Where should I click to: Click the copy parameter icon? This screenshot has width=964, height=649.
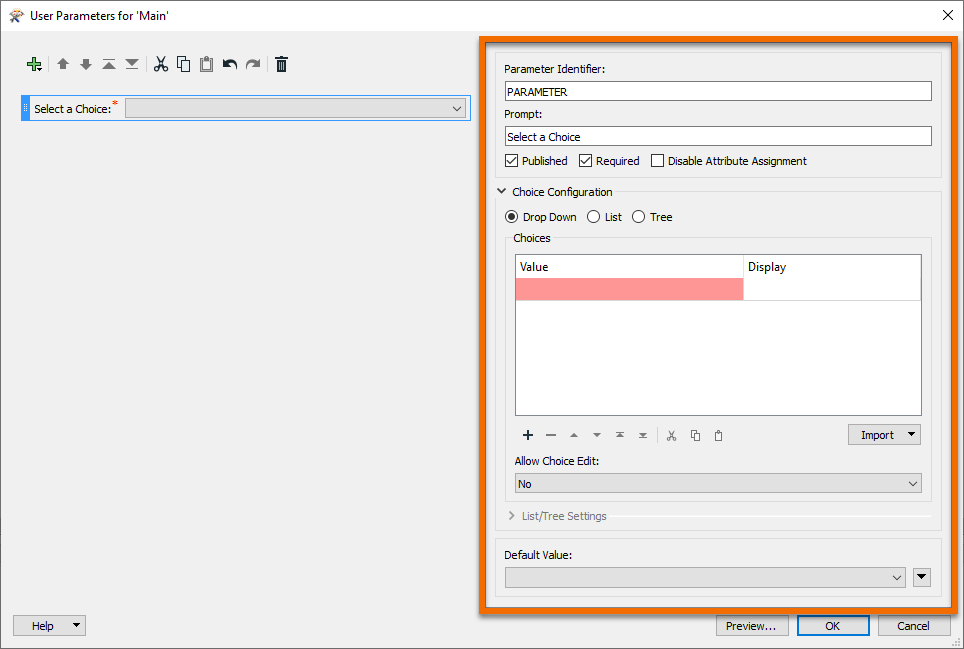[184, 64]
